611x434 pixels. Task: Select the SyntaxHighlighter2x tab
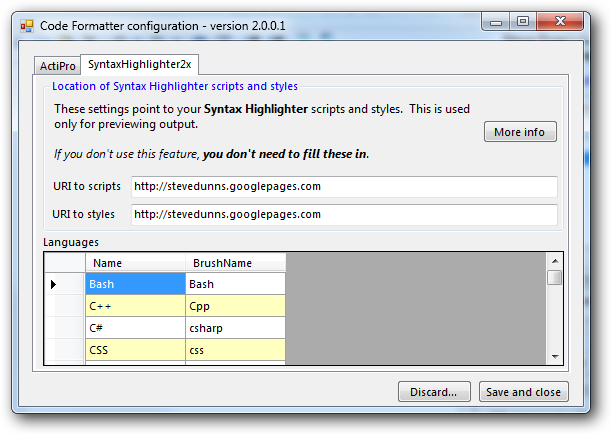[140, 64]
